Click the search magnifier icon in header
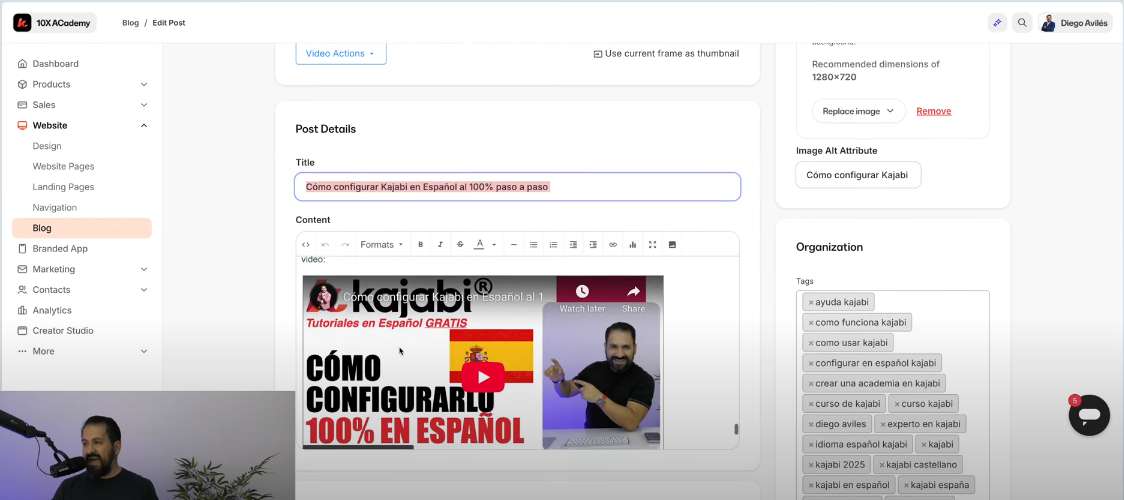The height and width of the screenshot is (500, 1124). point(1022,23)
